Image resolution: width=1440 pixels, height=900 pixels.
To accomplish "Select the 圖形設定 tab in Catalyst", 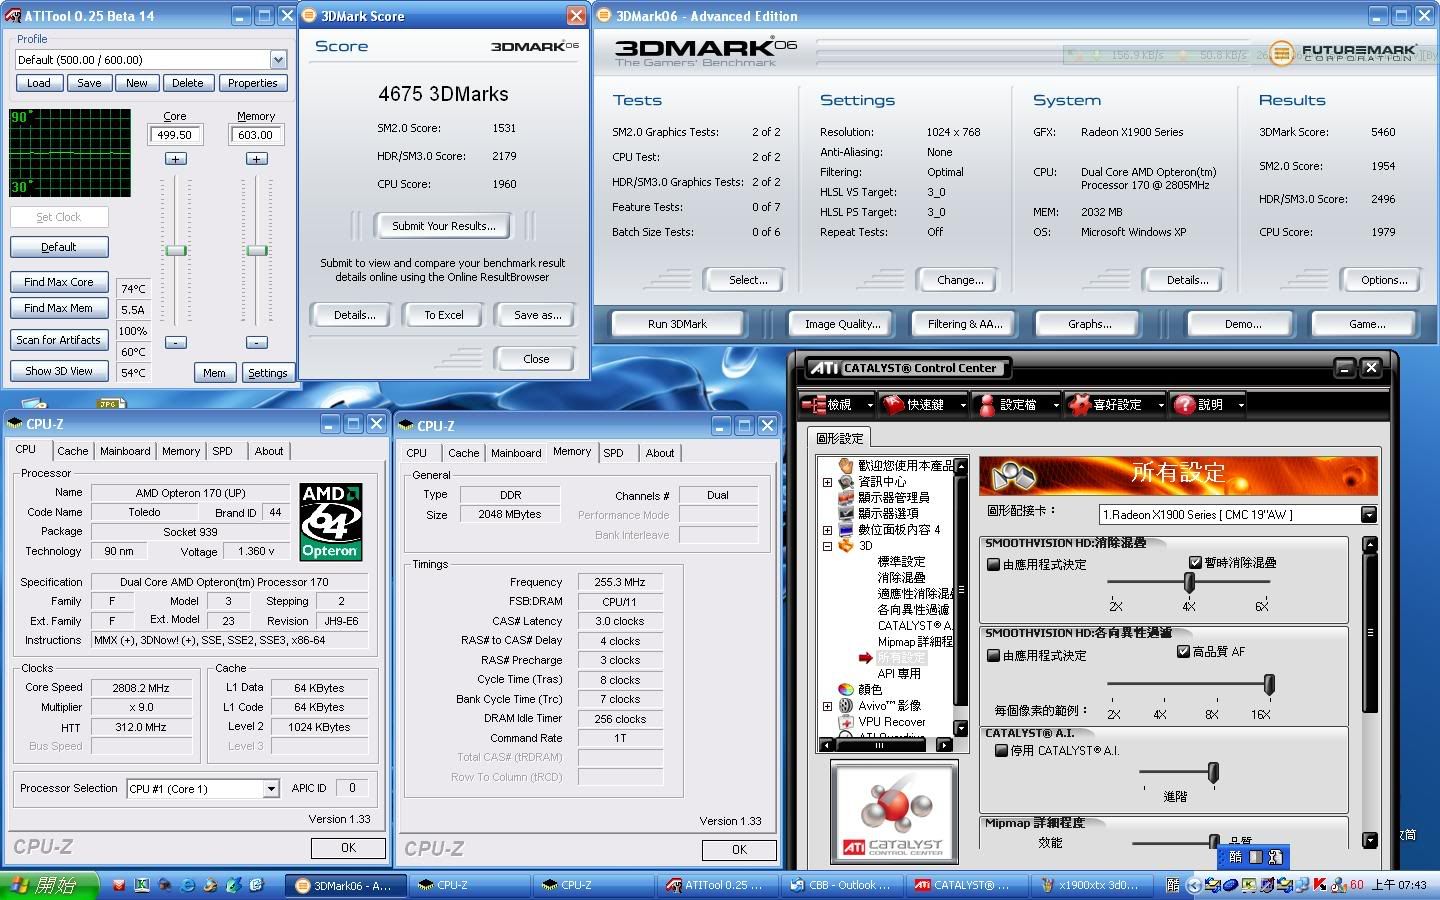I will pos(839,438).
